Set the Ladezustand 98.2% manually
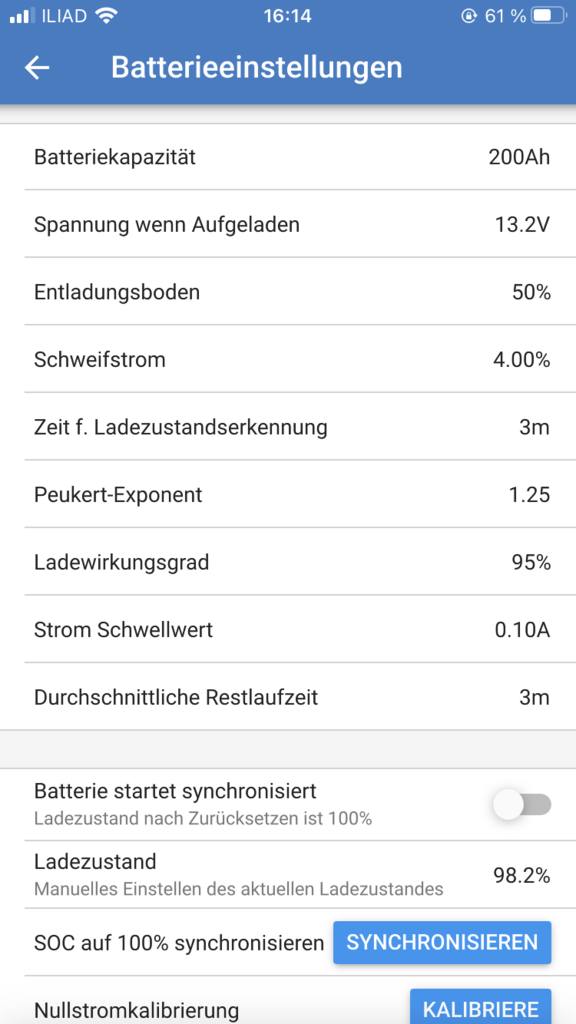This screenshot has width=576, height=1024. tap(288, 875)
